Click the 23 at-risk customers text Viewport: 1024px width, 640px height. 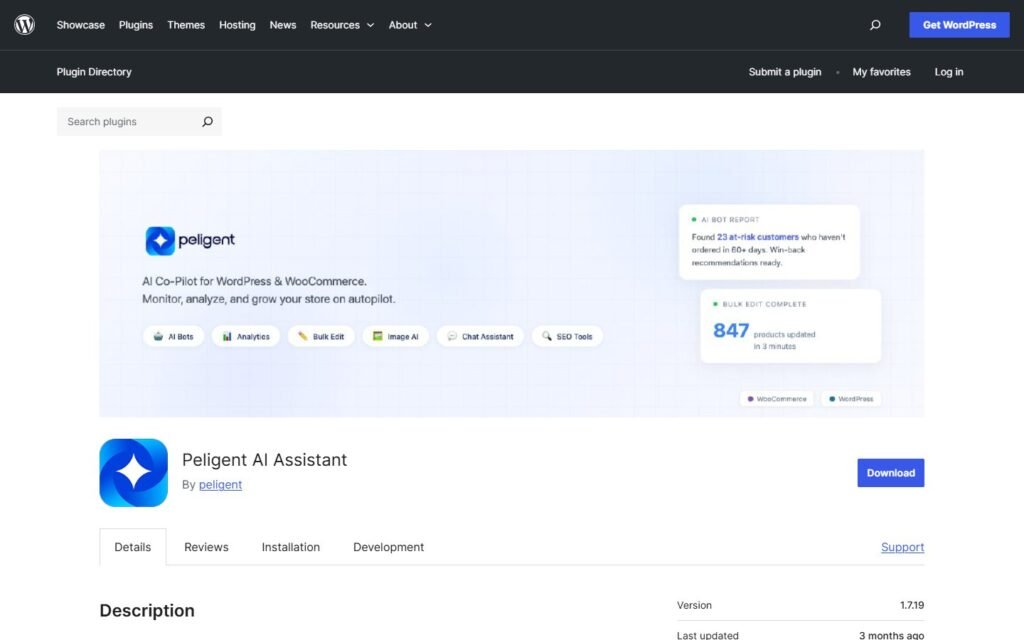pyautogui.click(x=758, y=237)
